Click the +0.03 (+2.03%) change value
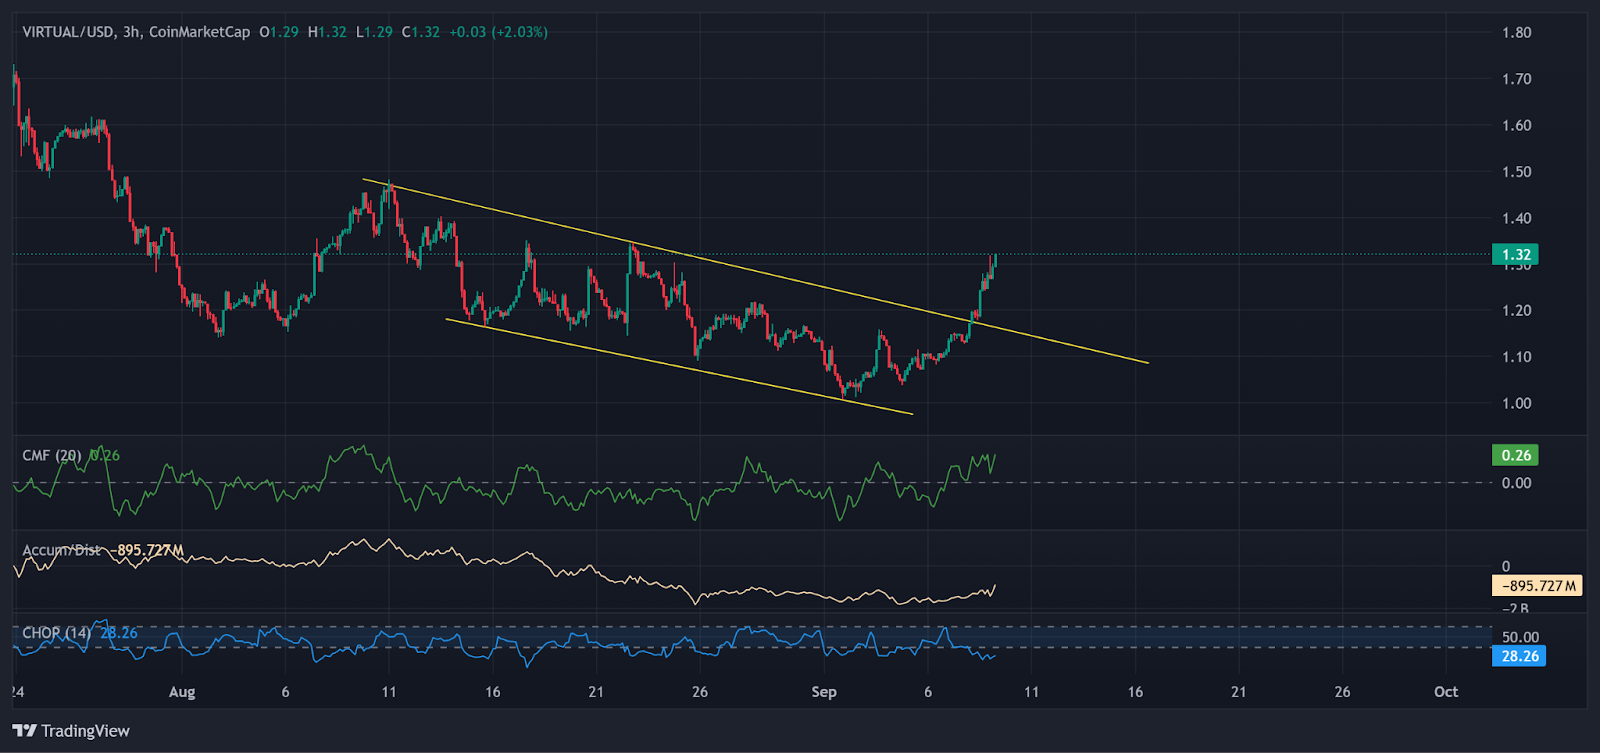Viewport: 1600px width, 753px height. 498,32
